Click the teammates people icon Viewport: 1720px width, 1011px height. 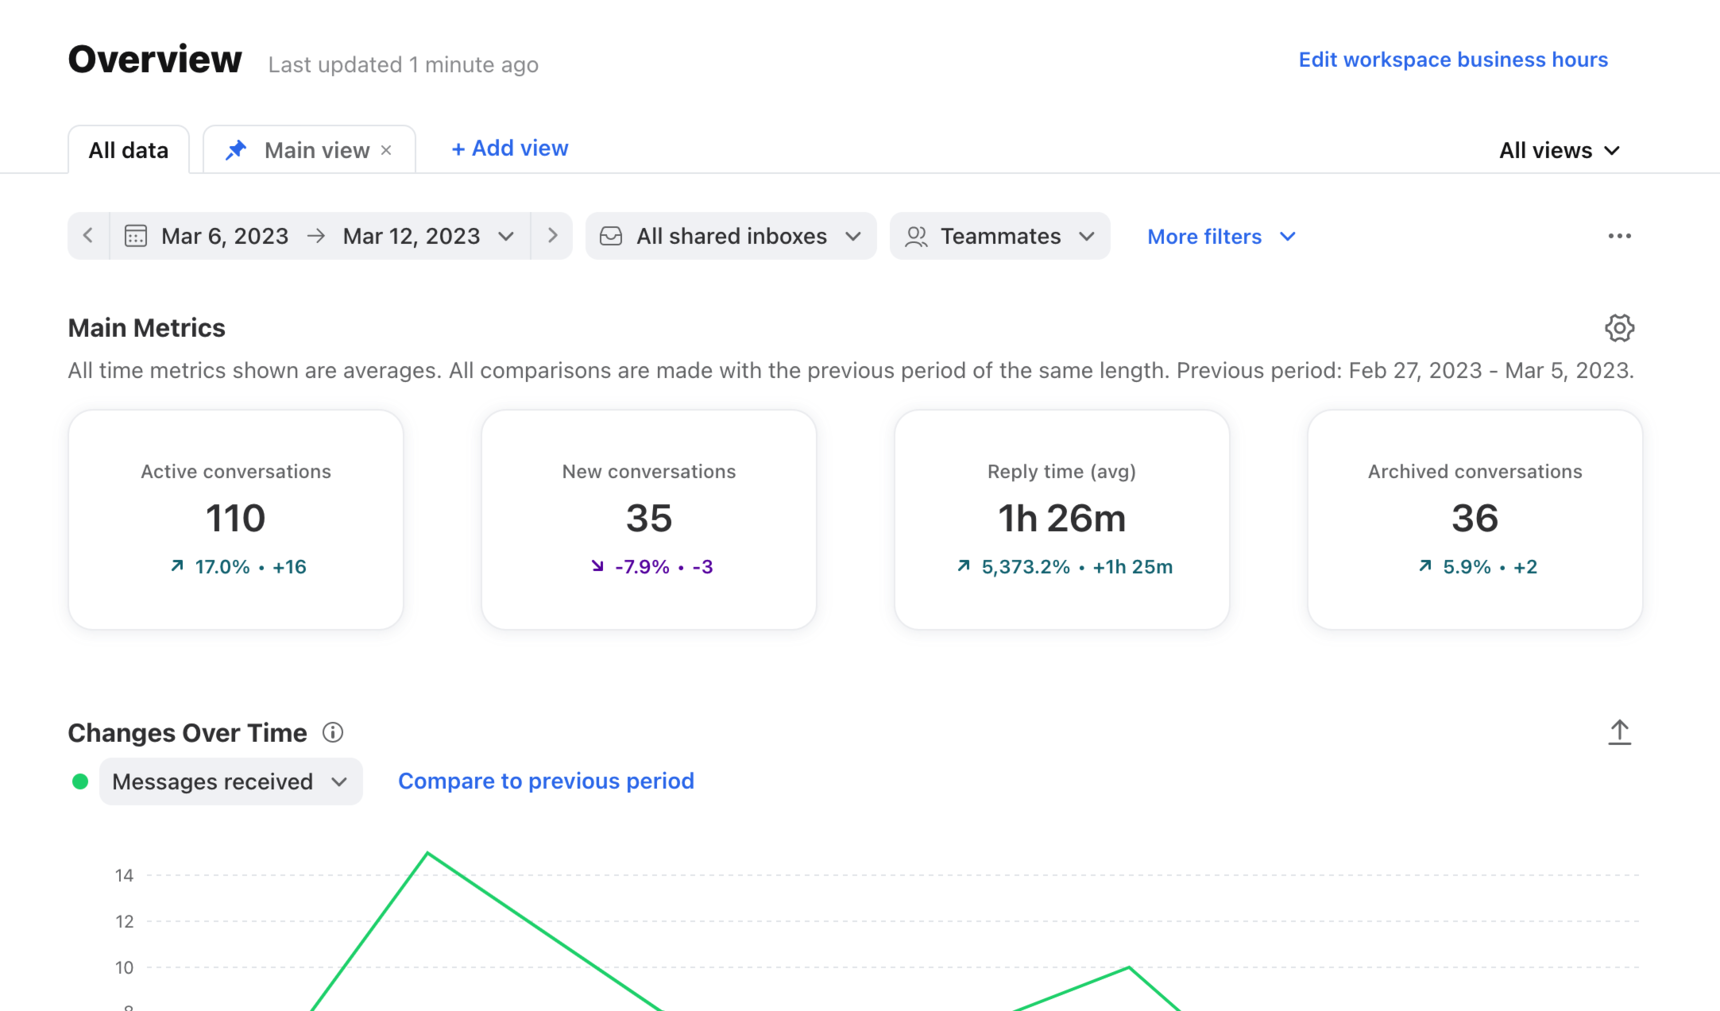pyautogui.click(x=916, y=236)
